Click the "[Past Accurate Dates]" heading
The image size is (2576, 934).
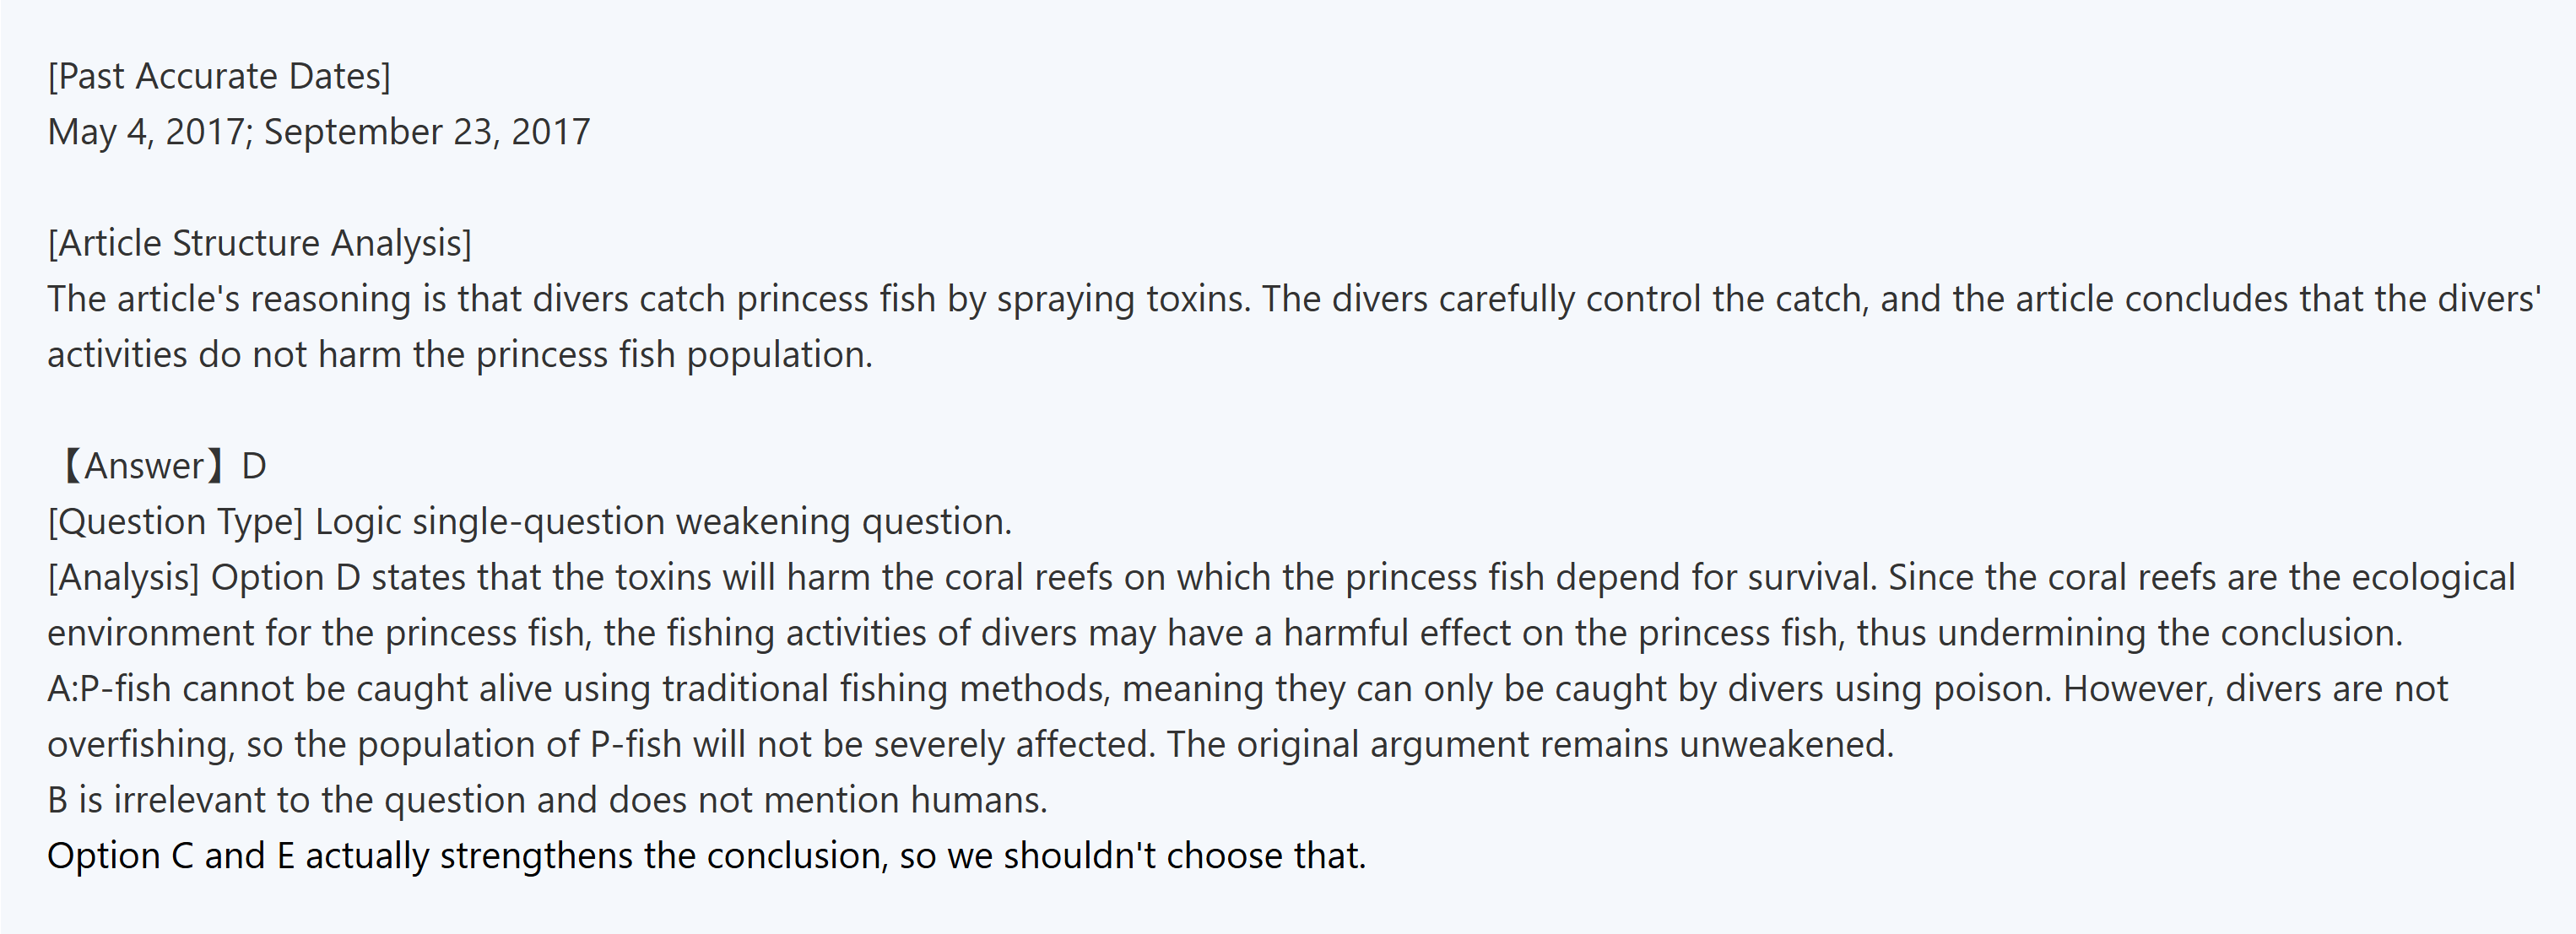tap(219, 76)
